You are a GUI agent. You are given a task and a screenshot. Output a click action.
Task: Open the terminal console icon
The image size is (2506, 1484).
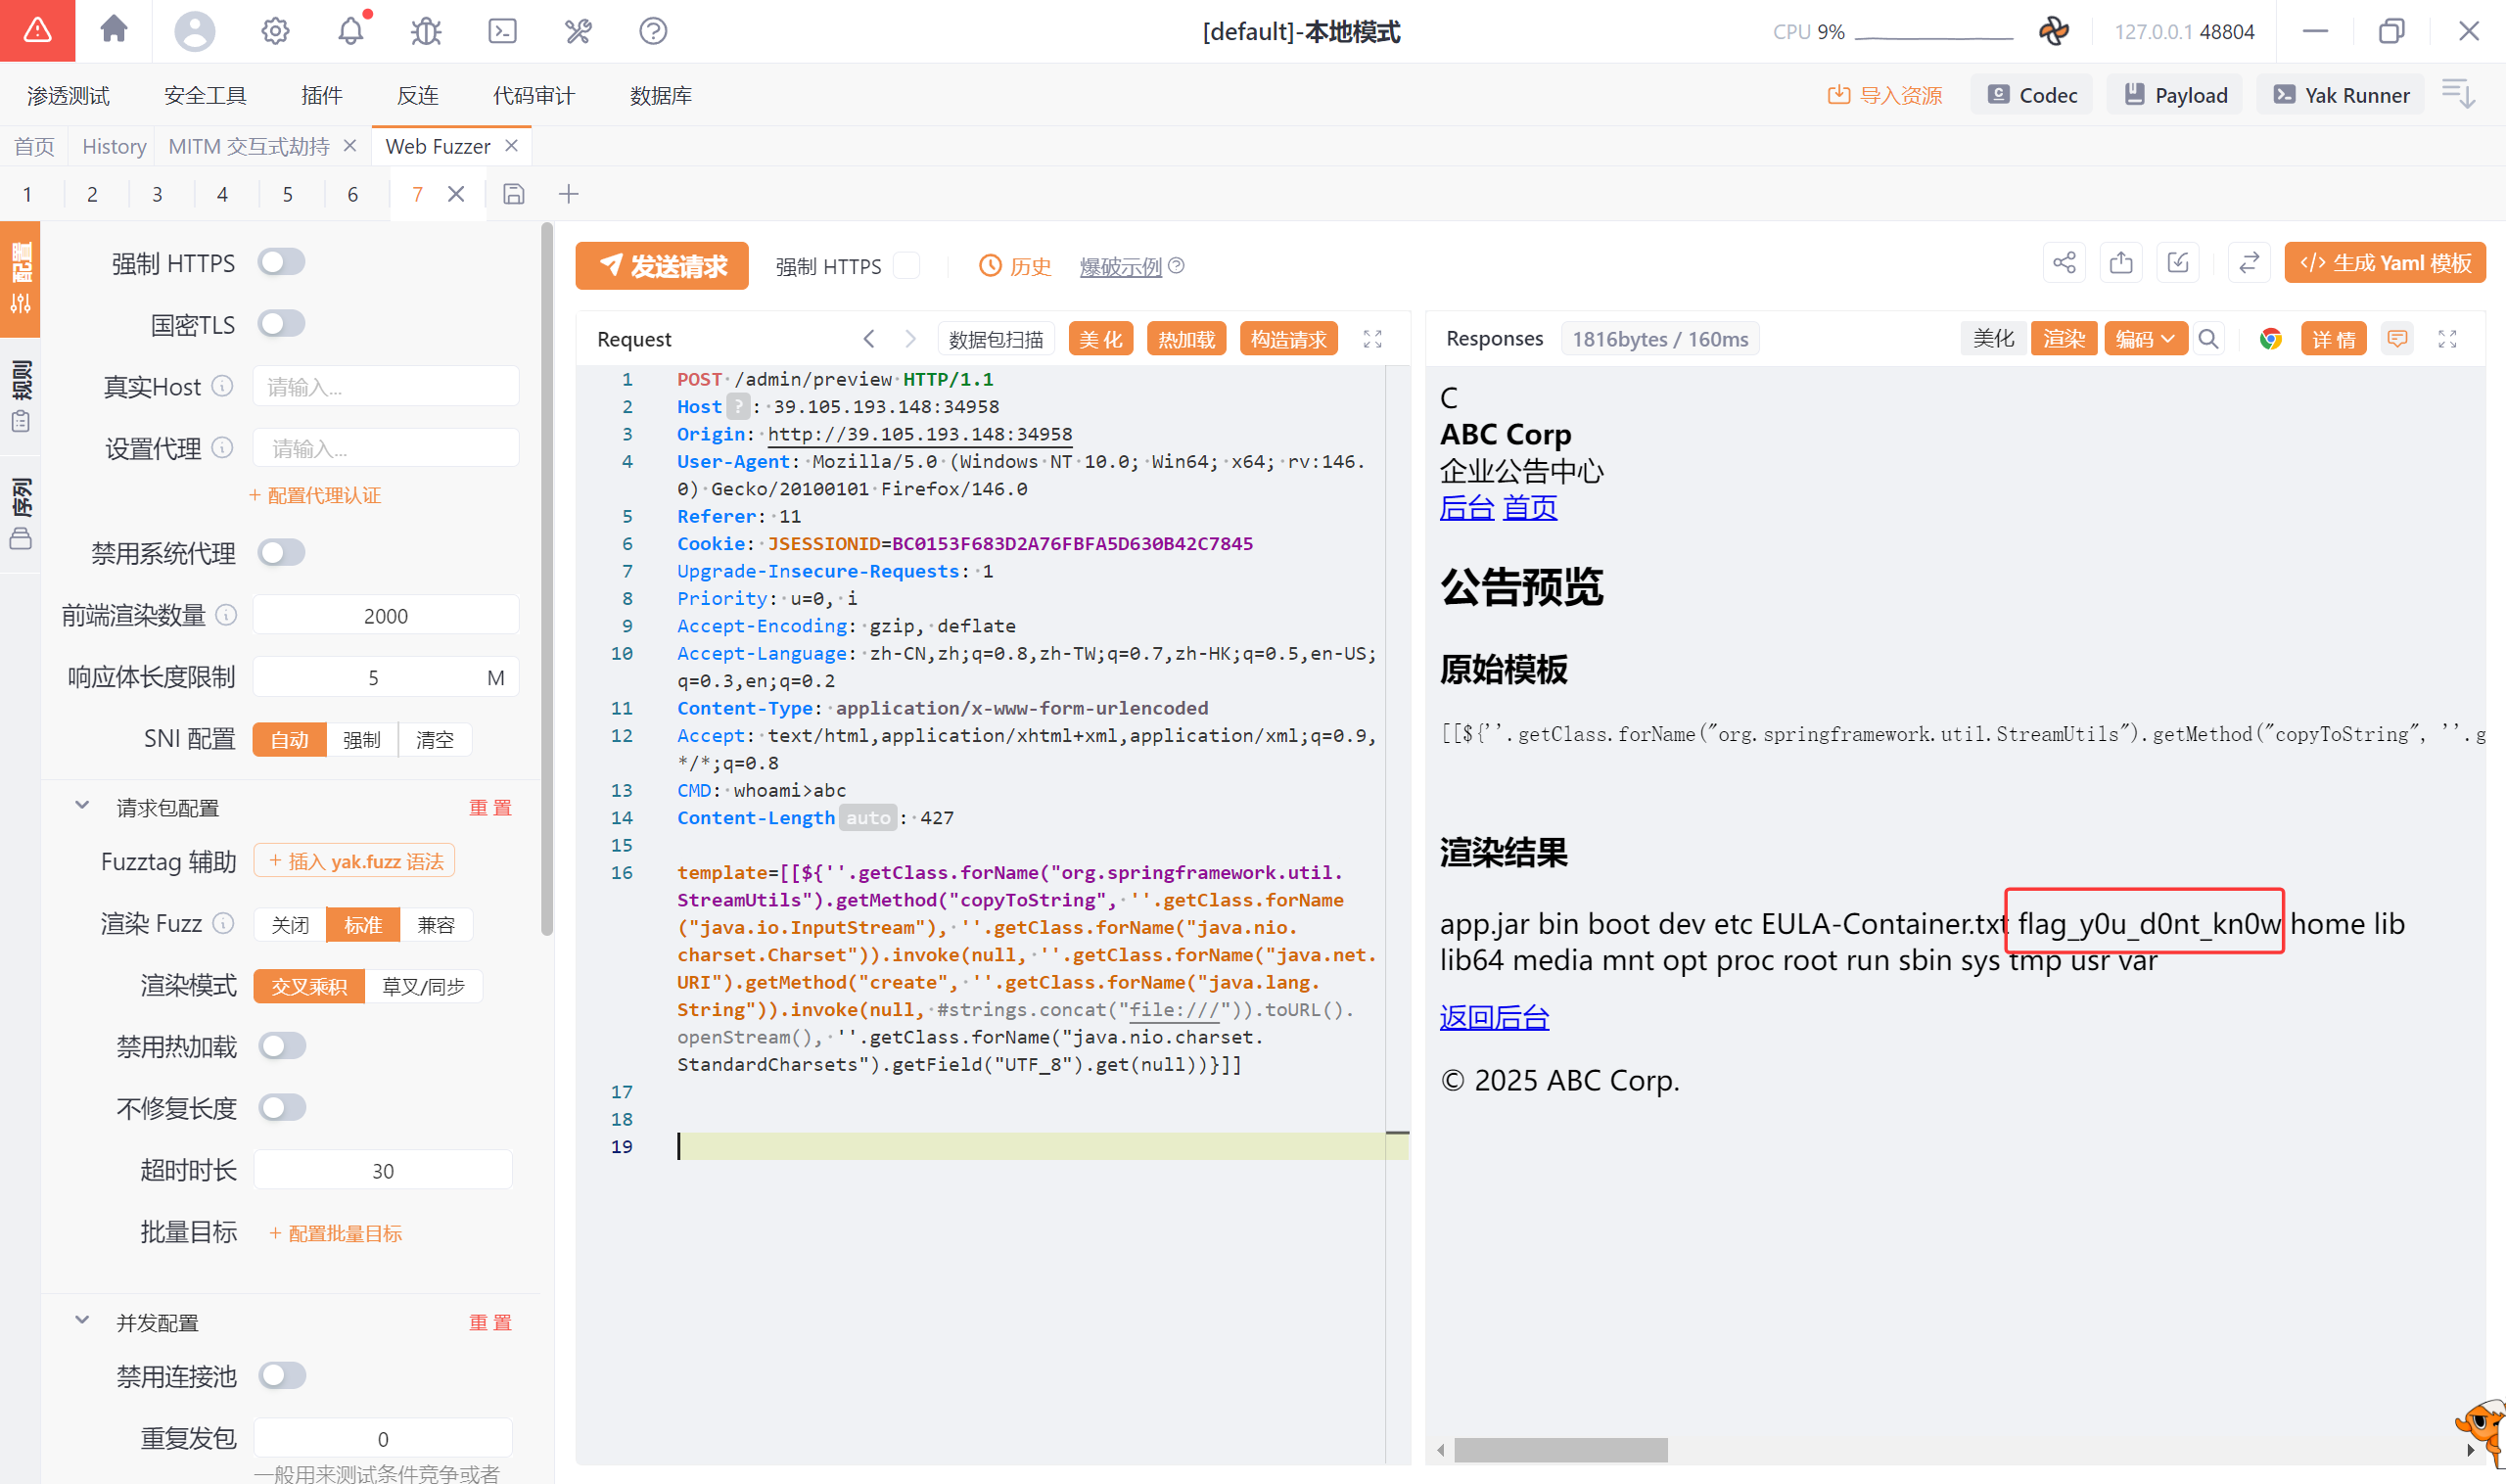point(502,31)
